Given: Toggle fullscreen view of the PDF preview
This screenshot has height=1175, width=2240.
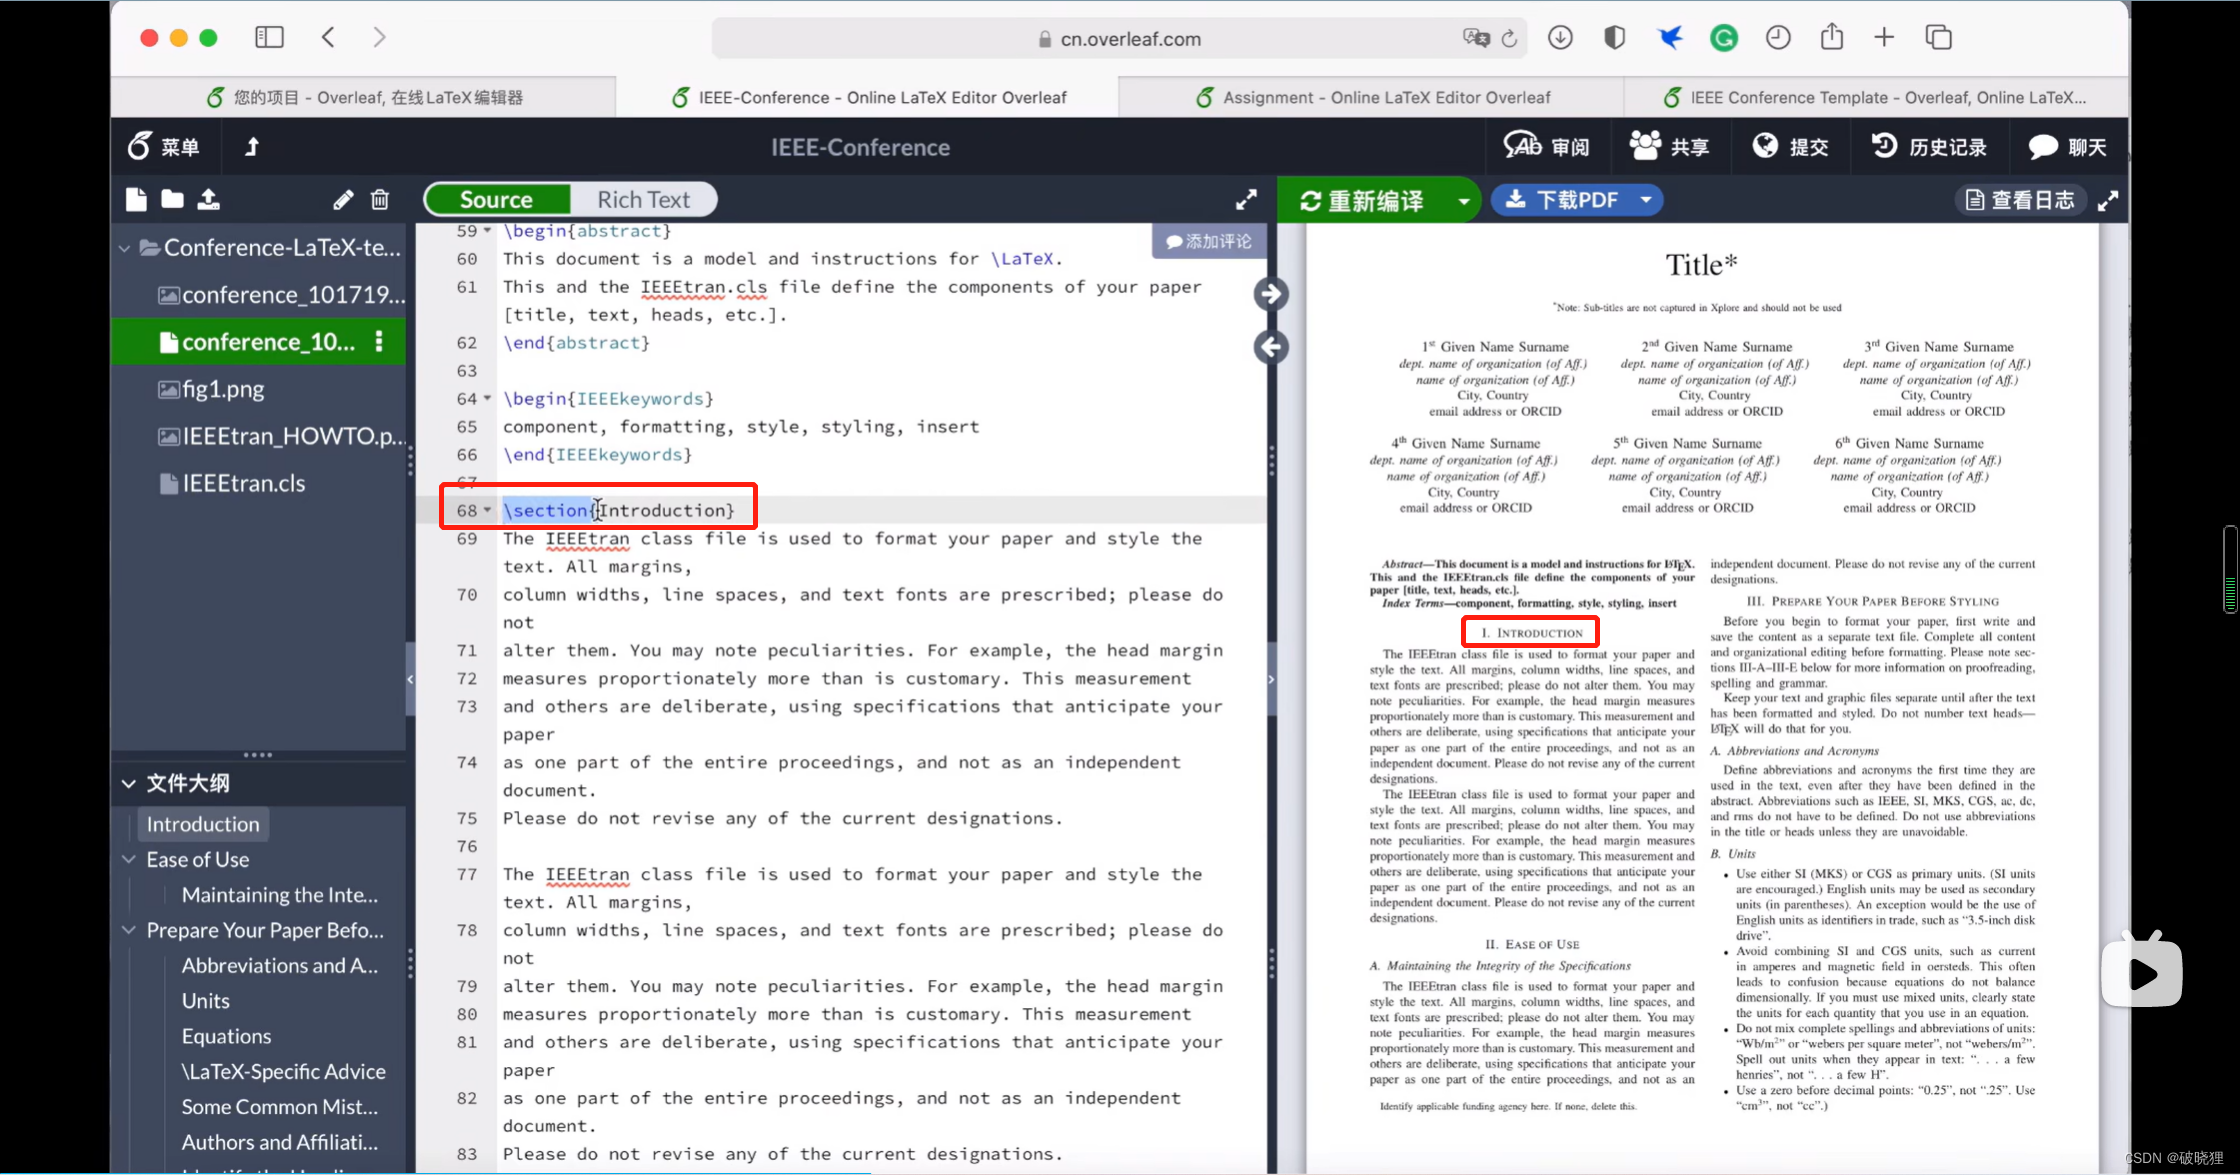Looking at the screenshot, I should [x=2108, y=200].
